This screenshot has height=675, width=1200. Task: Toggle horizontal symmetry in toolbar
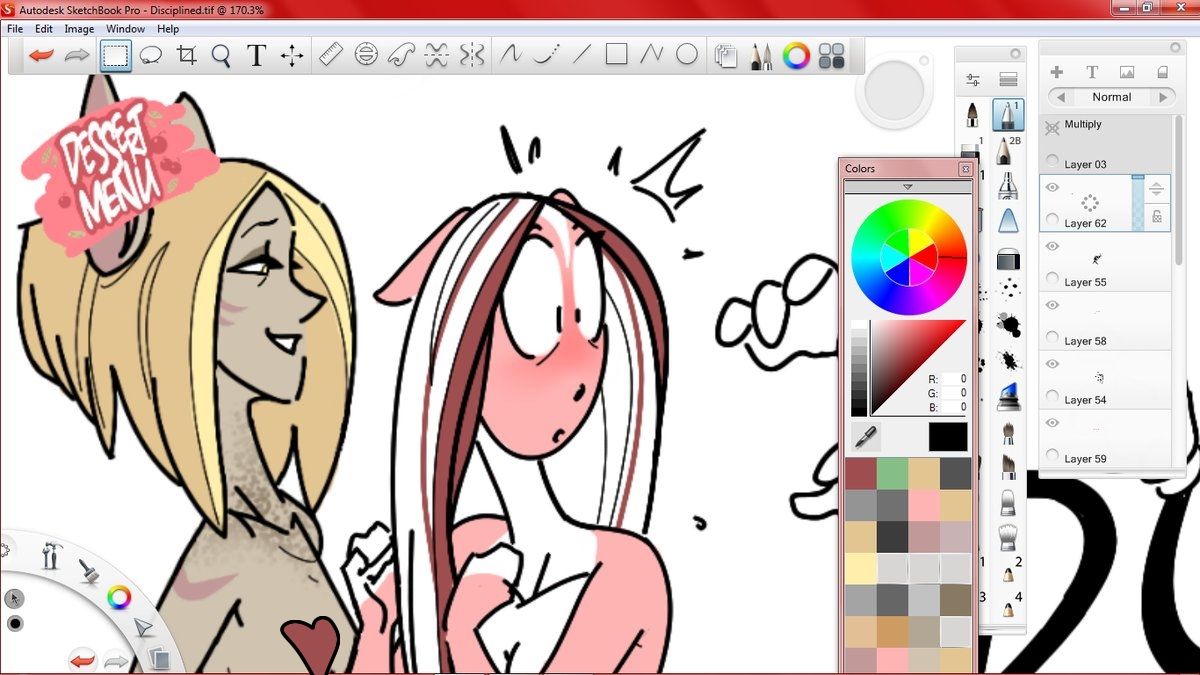tap(436, 55)
